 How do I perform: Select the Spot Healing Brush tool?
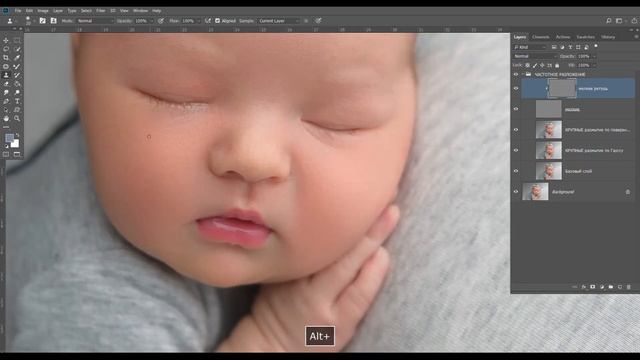point(6,67)
